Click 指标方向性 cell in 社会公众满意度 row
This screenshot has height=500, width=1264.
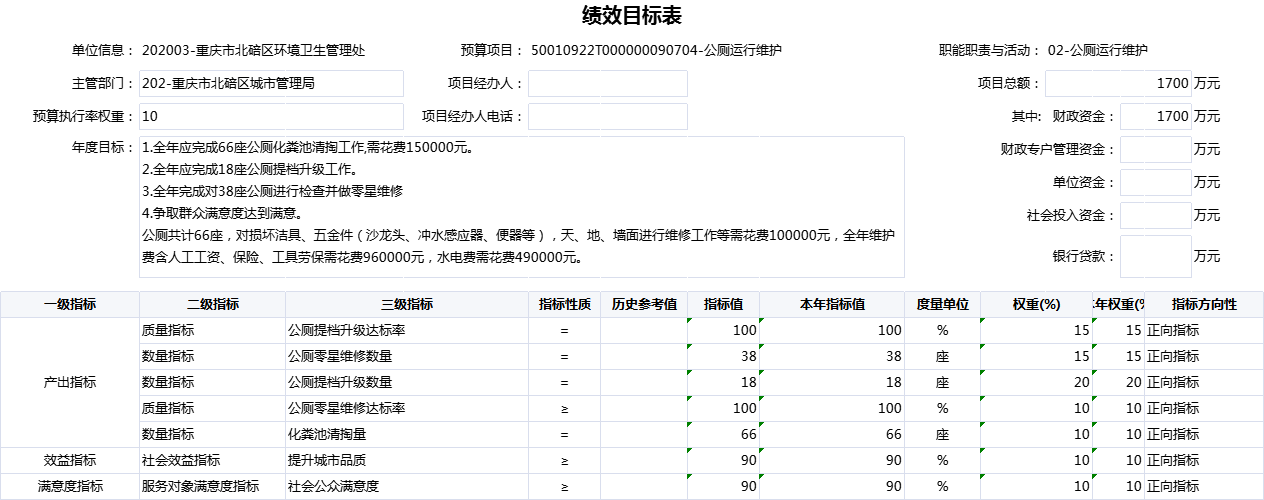[1204, 487]
